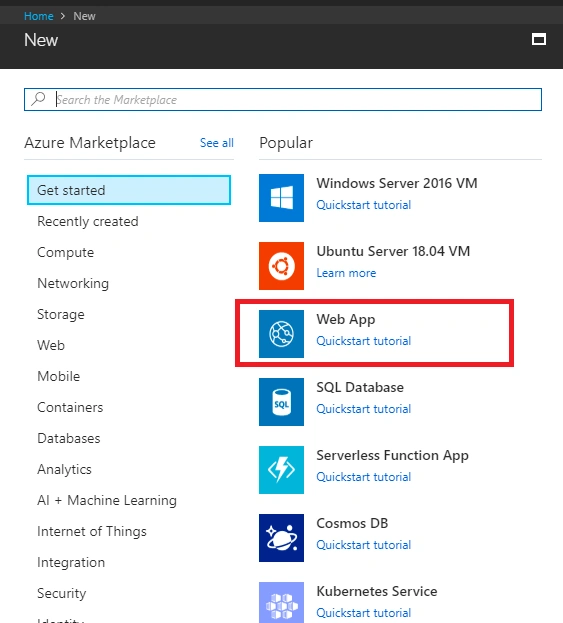The height and width of the screenshot is (623, 563).
Task: Focus the Search the Marketplace field
Action: click(283, 99)
